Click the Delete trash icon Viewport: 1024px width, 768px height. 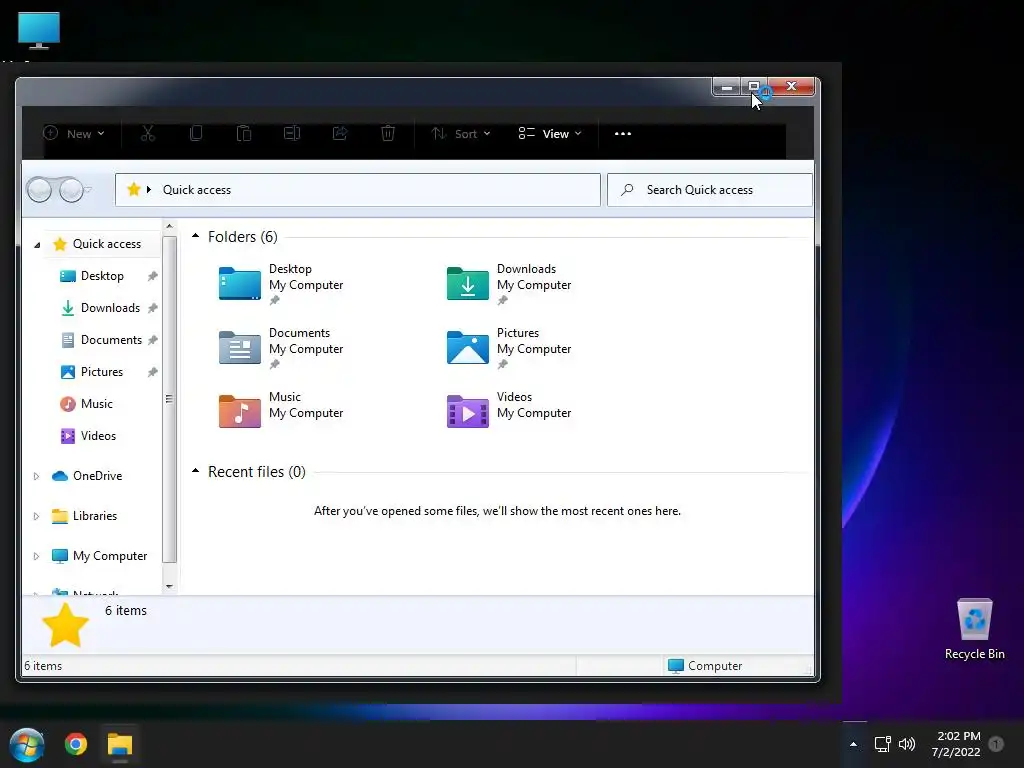388,134
